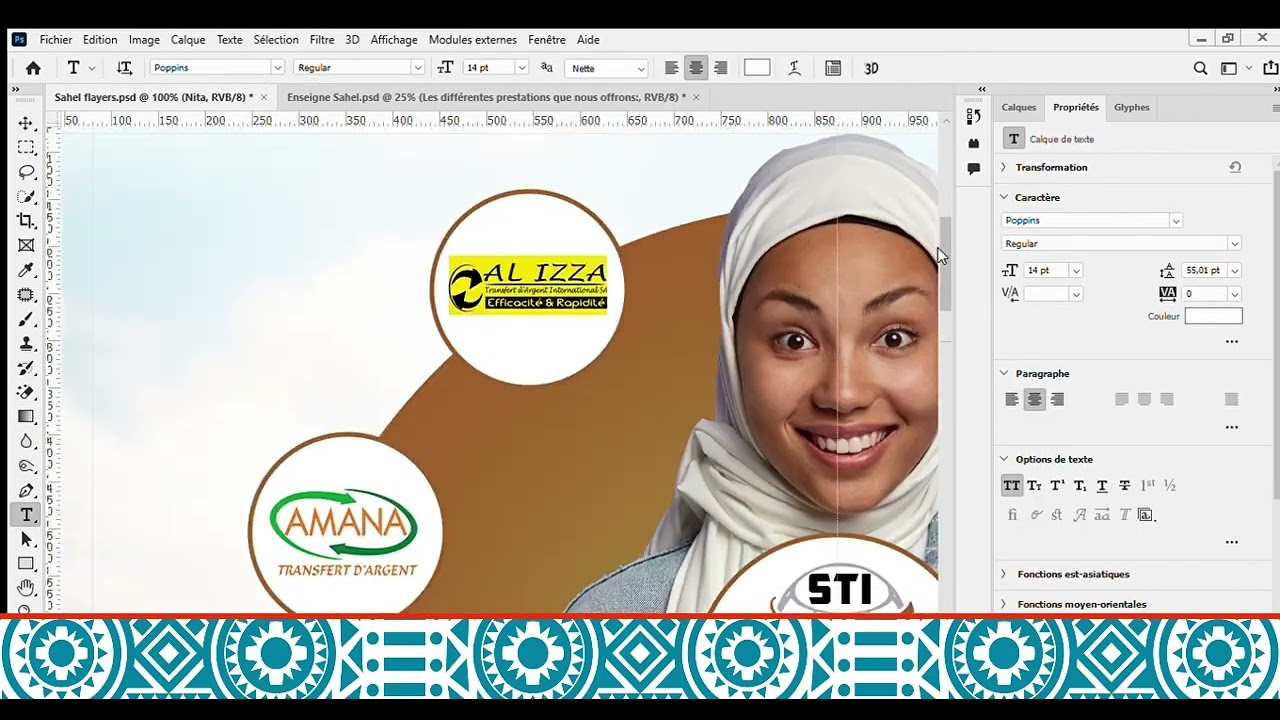
Task: Select the Path Selection arrow tool
Action: [26, 540]
